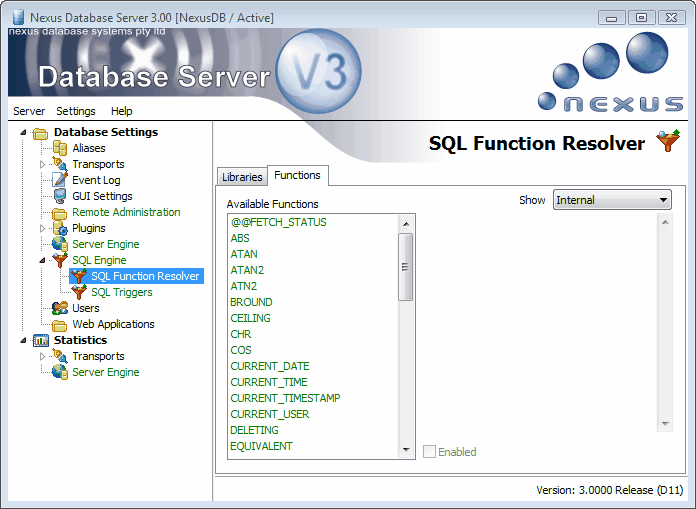Collapse the SQL Engine tree node
696x509 pixels.
(x=43, y=260)
